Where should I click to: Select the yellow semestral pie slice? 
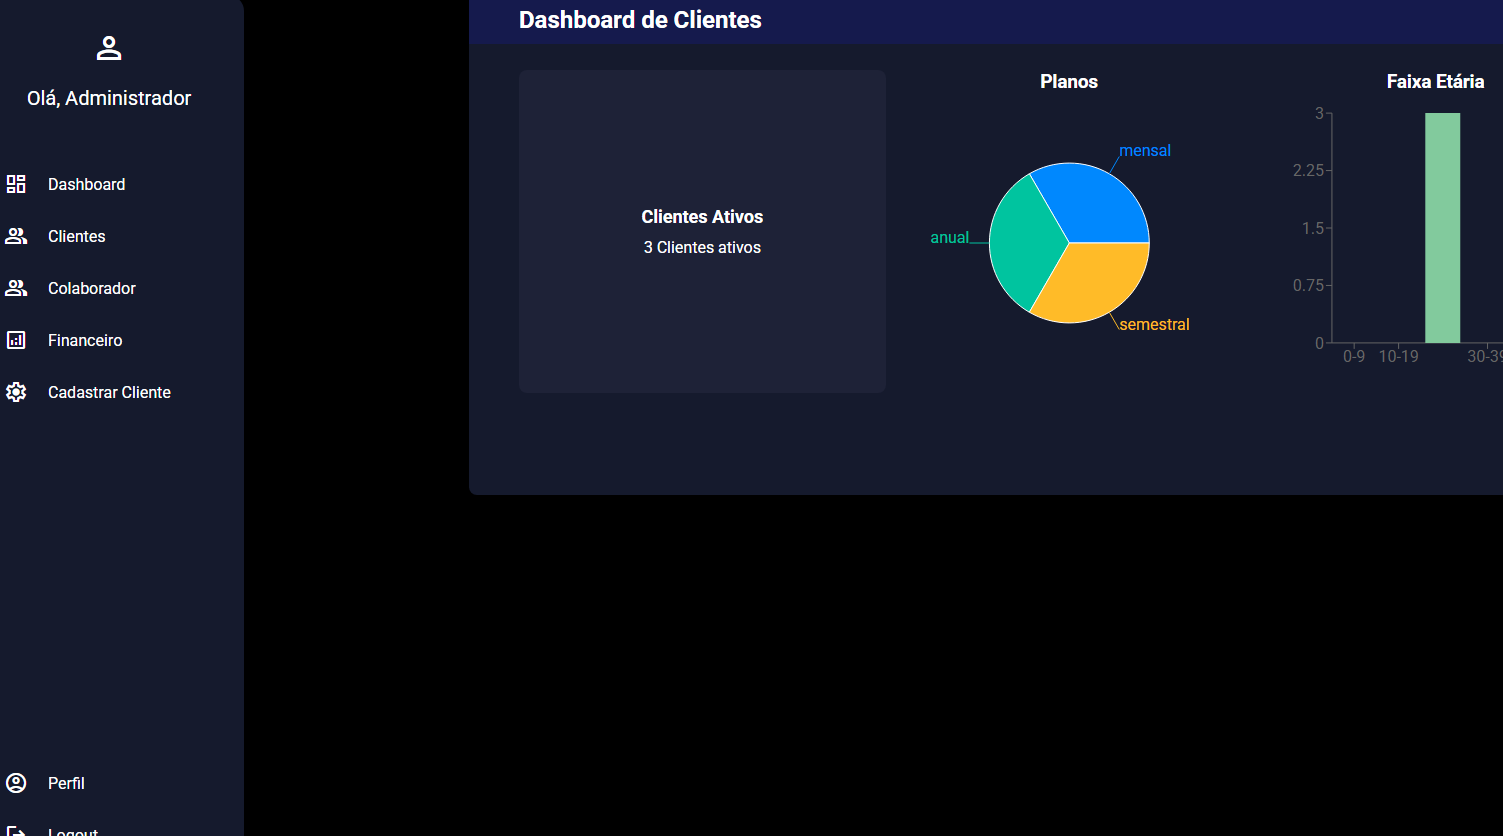pyautogui.click(x=1090, y=284)
